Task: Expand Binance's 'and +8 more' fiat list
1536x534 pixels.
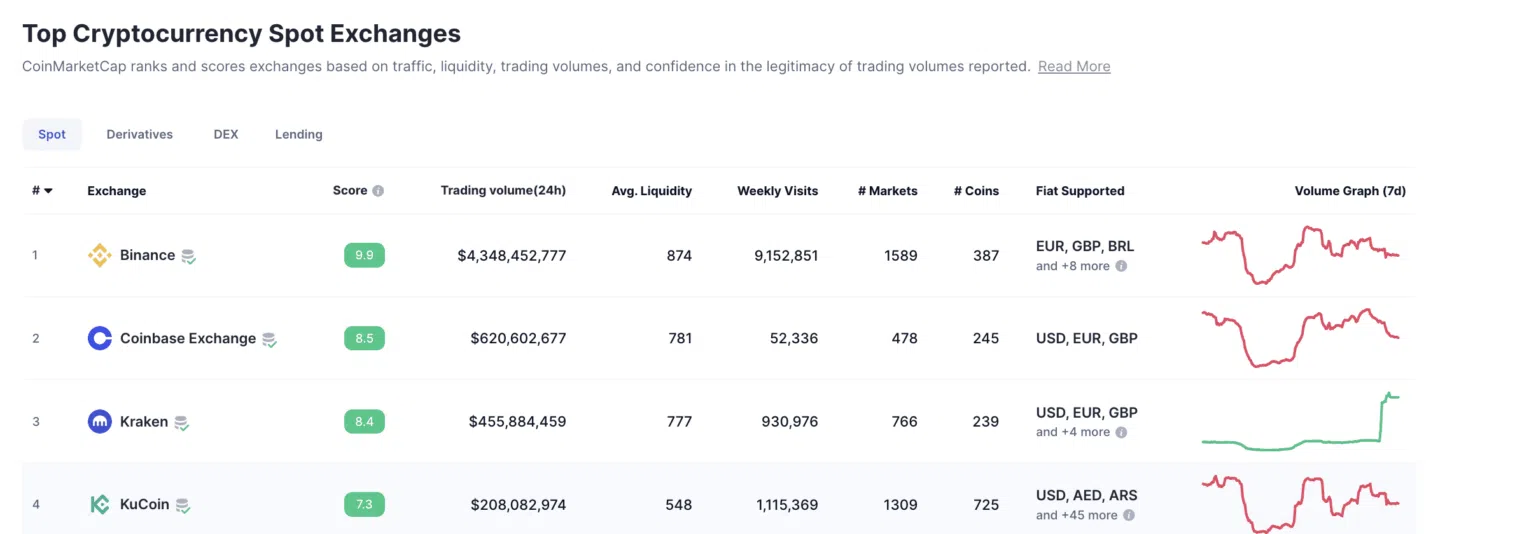Action: [1073, 266]
